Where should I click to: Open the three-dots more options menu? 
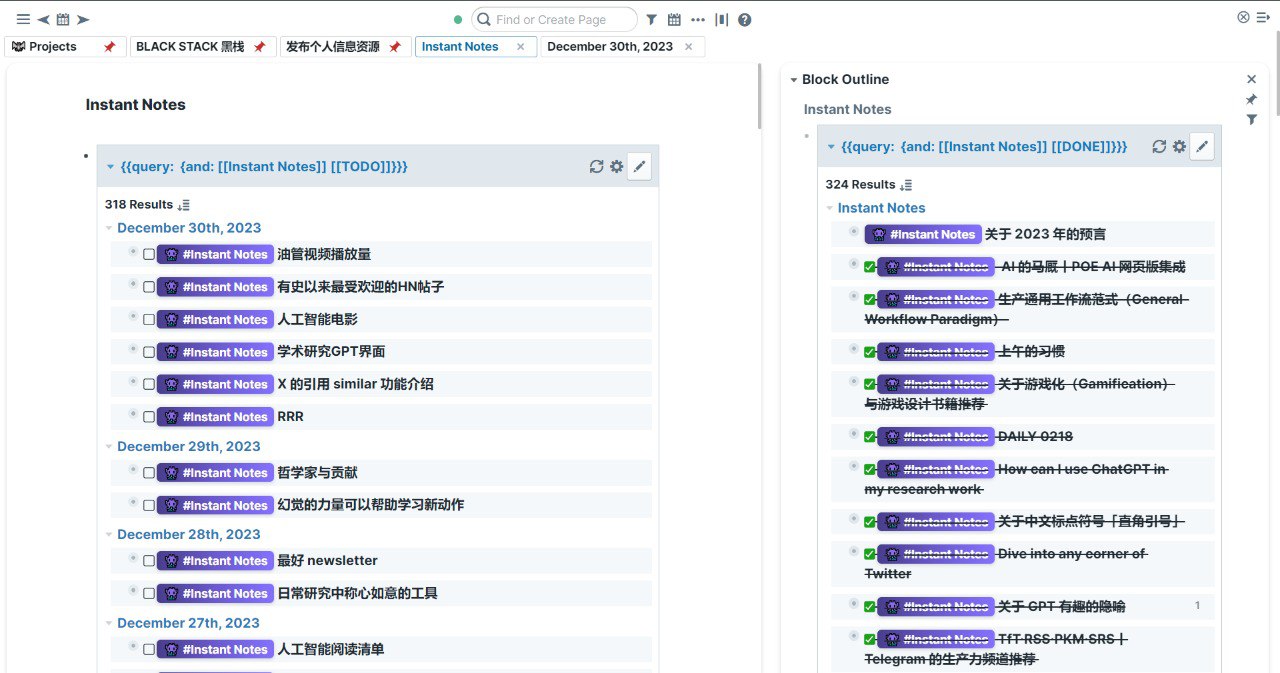click(697, 19)
